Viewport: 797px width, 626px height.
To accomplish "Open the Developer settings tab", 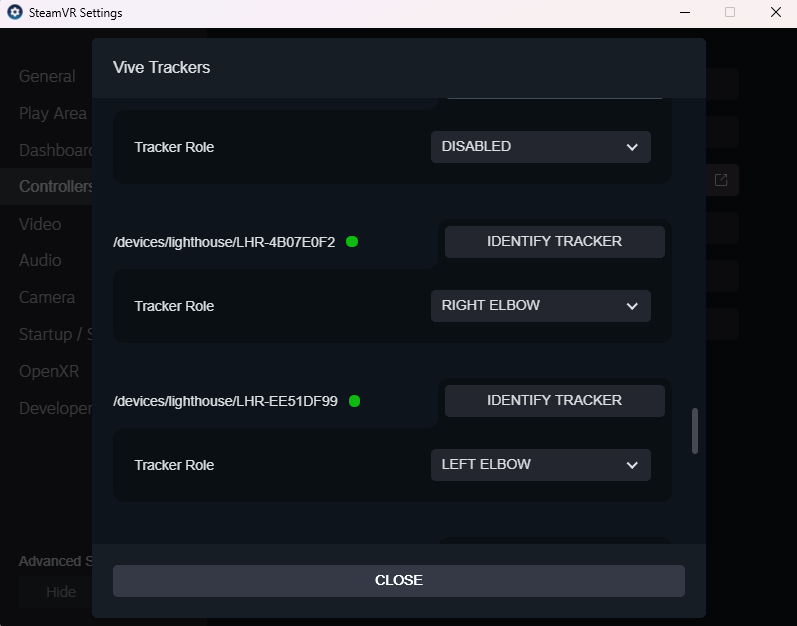I will coord(55,409).
